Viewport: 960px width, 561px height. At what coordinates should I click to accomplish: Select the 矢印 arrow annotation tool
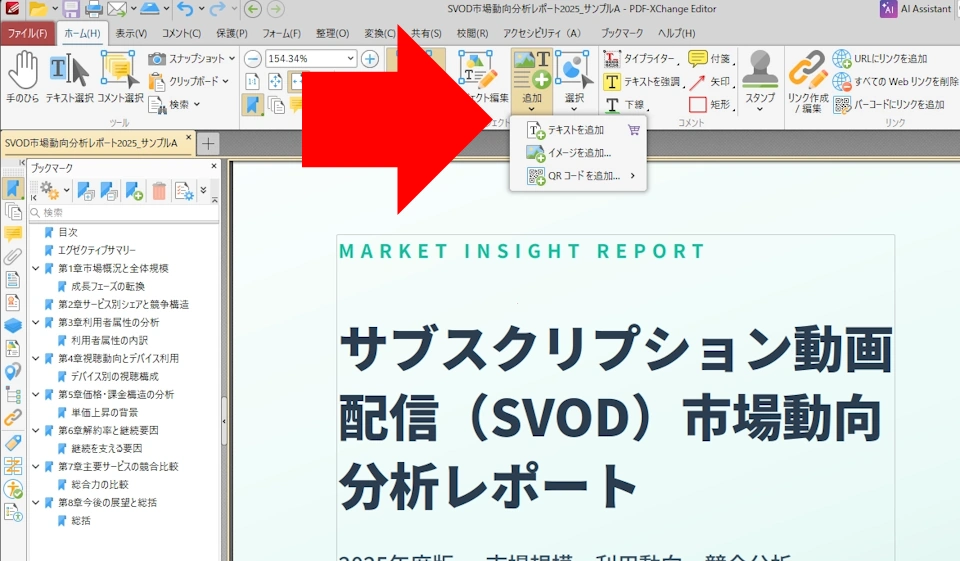click(710, 81)
